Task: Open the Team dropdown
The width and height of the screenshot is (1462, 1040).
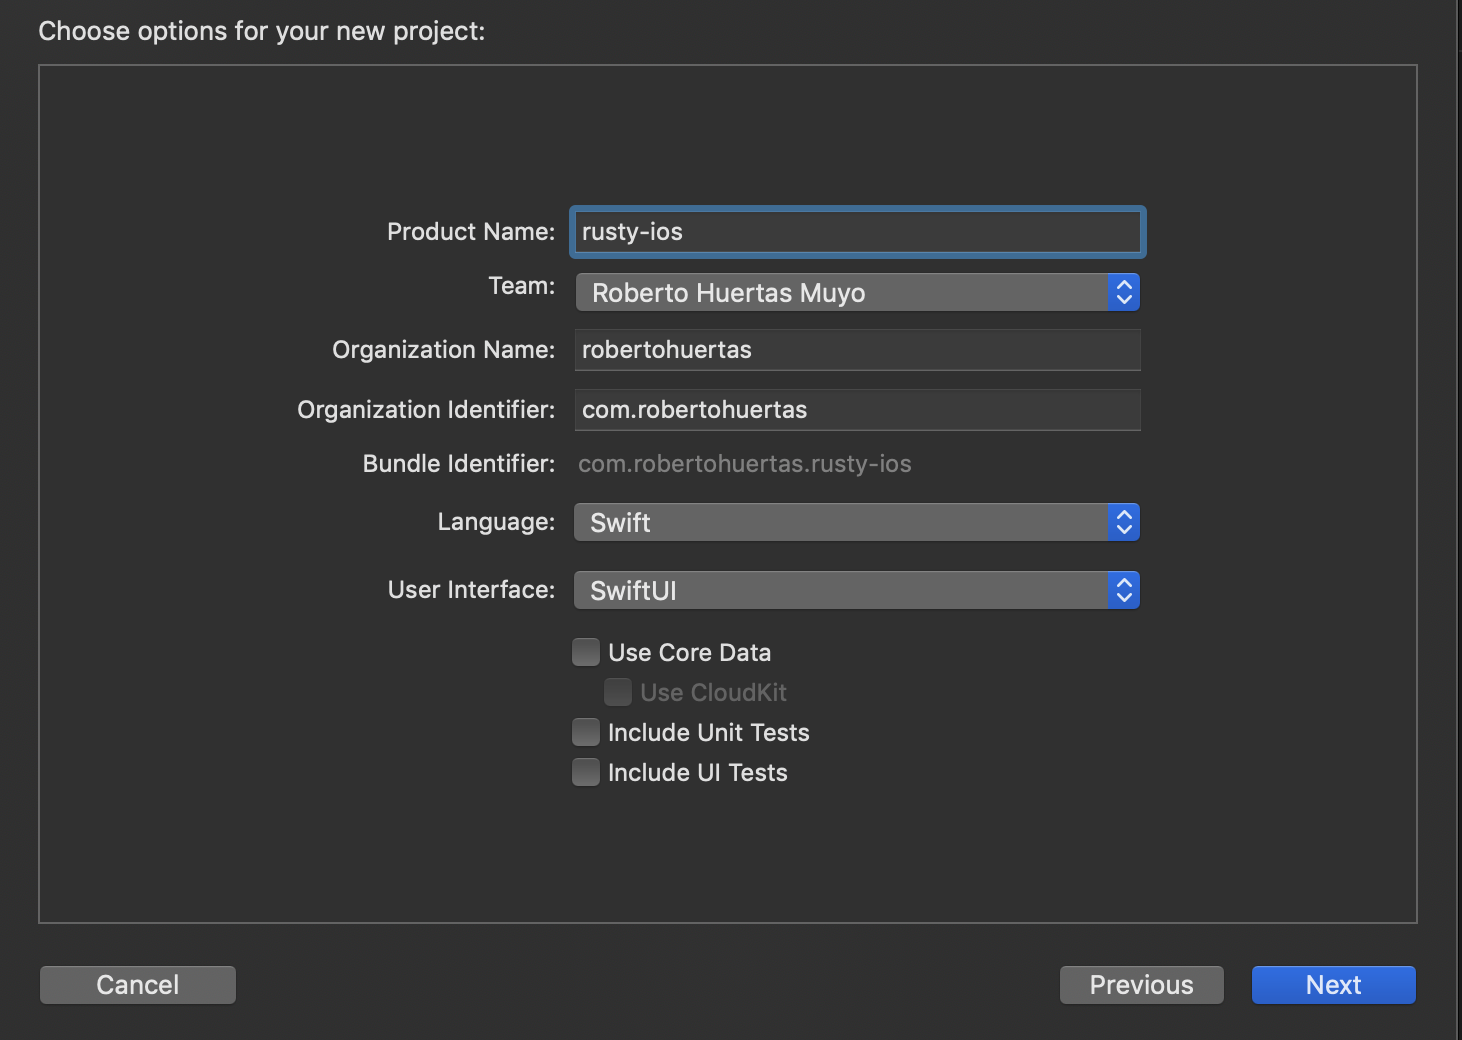Action: pyautogui.click(x=855, y=292)
